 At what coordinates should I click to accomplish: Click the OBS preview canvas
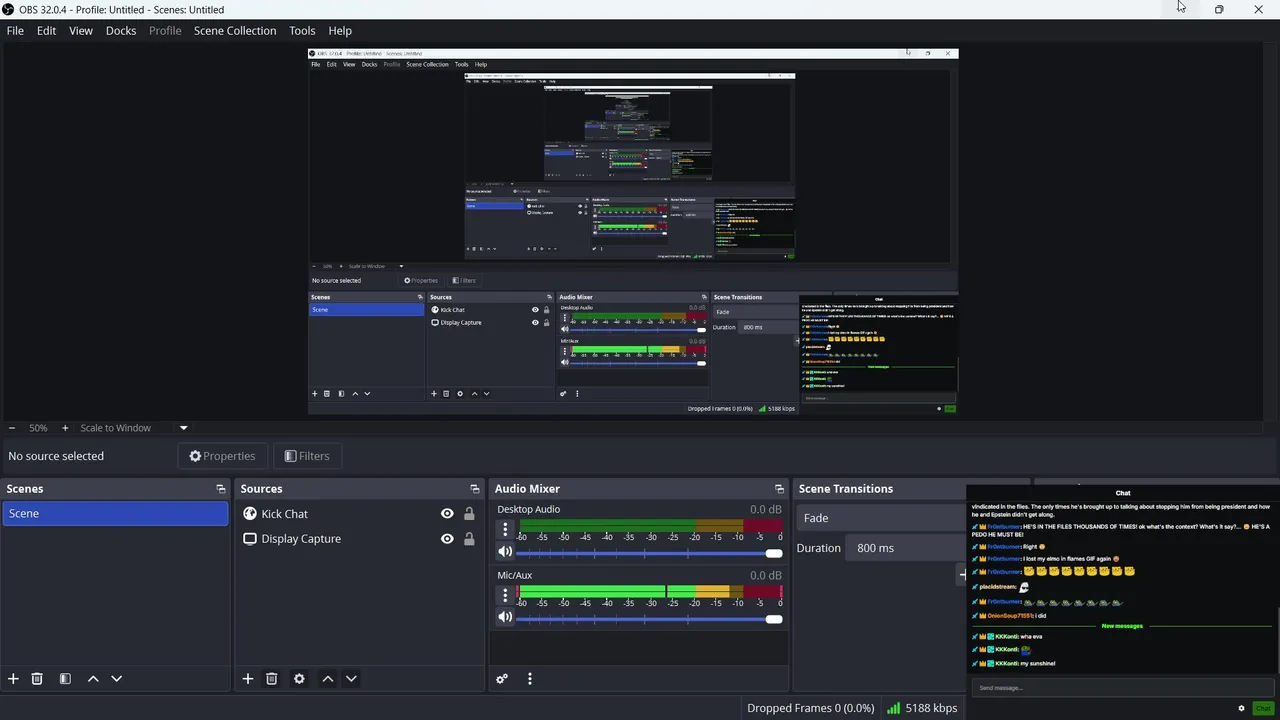tap(632, 231)
